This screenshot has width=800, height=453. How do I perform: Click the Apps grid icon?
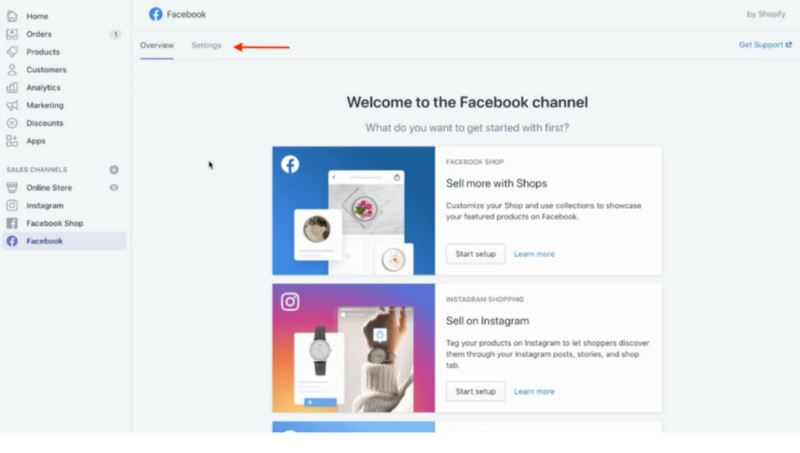click(x=12, y=141)
